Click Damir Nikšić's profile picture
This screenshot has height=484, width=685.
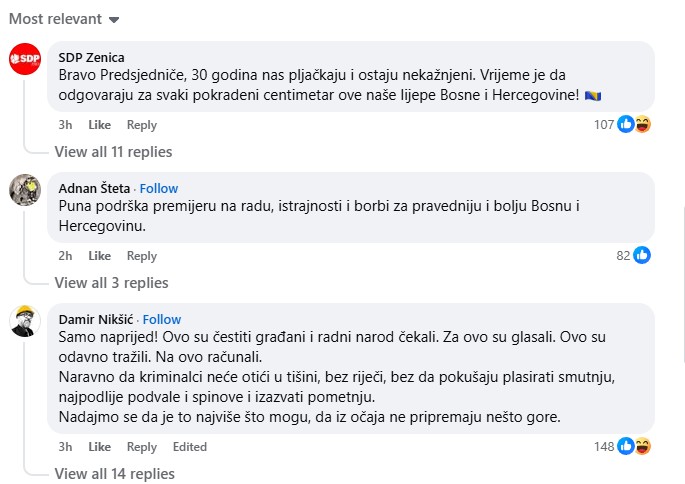click(24, 321)
